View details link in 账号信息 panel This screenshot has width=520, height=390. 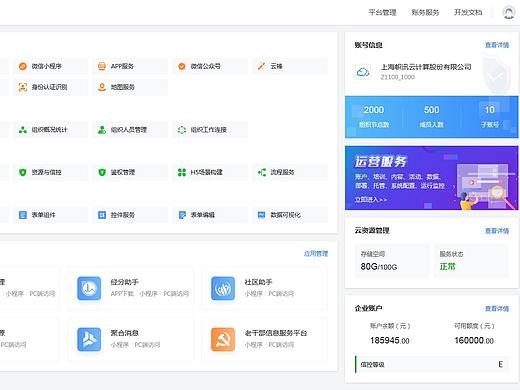[x=497, y=45]
